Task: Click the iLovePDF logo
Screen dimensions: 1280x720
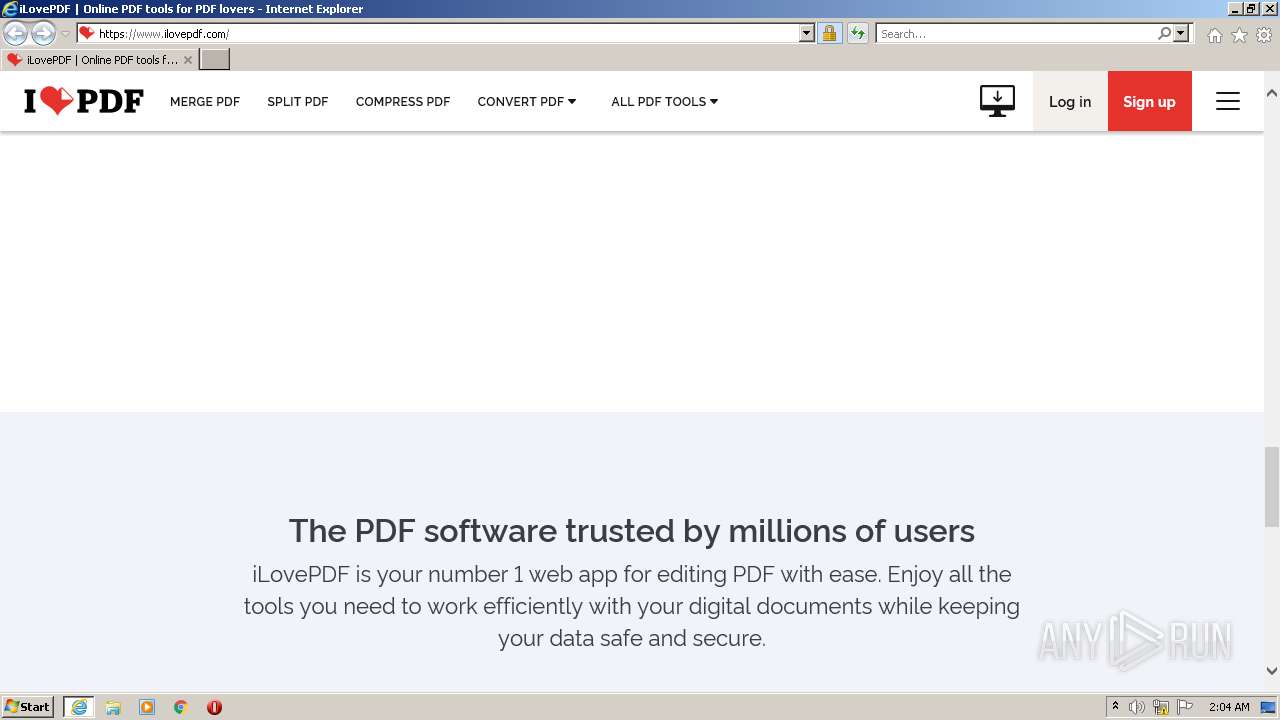Action: click(84, 101)
